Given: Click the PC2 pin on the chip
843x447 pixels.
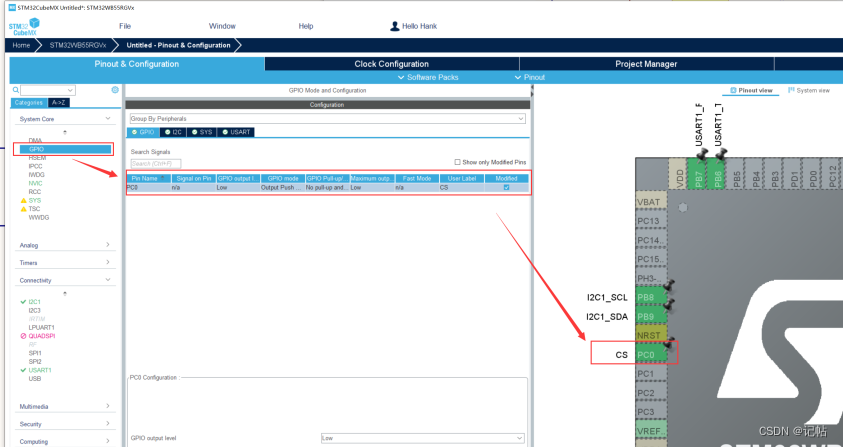Looking at the screenshot, I should point(651,393).
